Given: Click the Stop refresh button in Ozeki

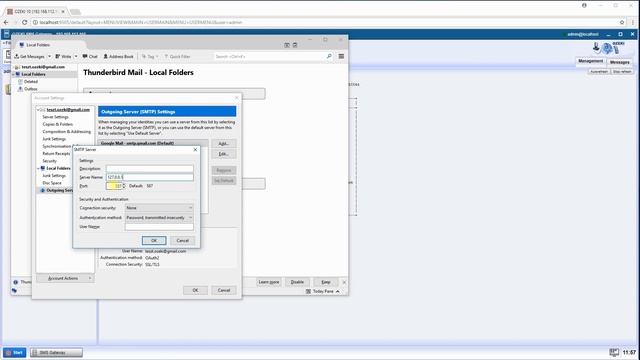Looking at the screenshot, I should 622,71.
